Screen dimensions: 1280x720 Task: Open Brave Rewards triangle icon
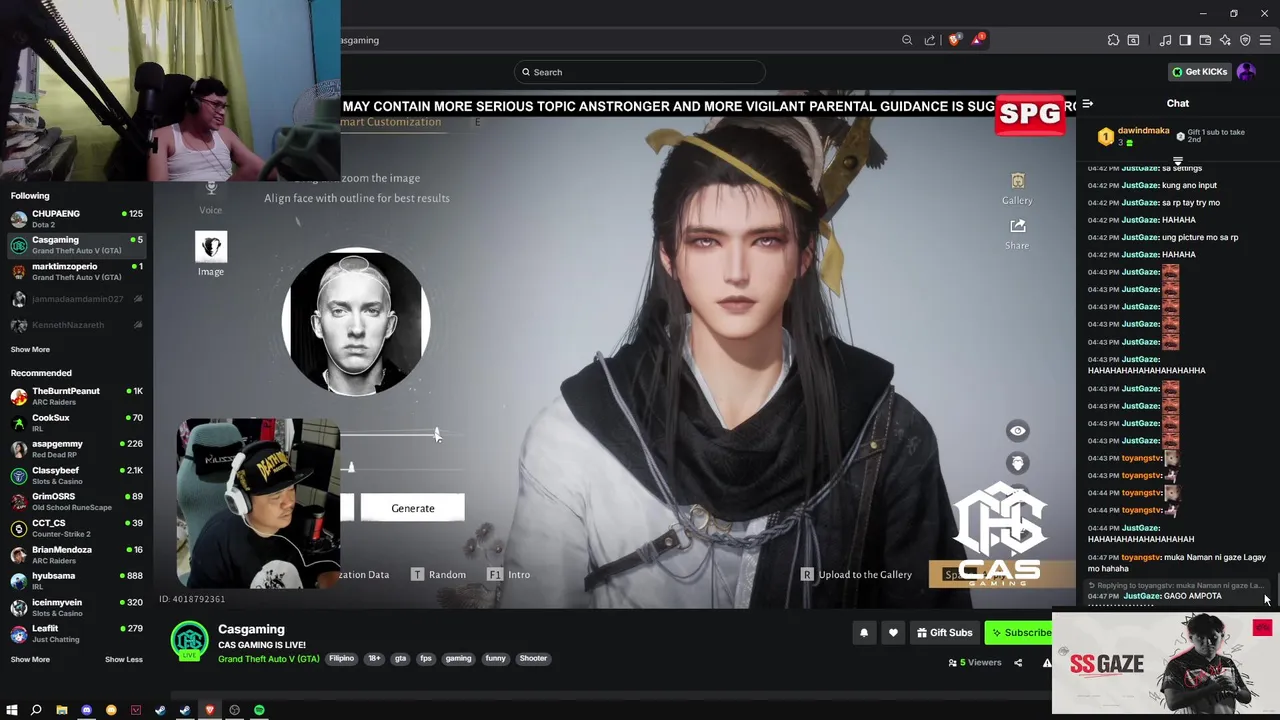[x=978, y=40]
